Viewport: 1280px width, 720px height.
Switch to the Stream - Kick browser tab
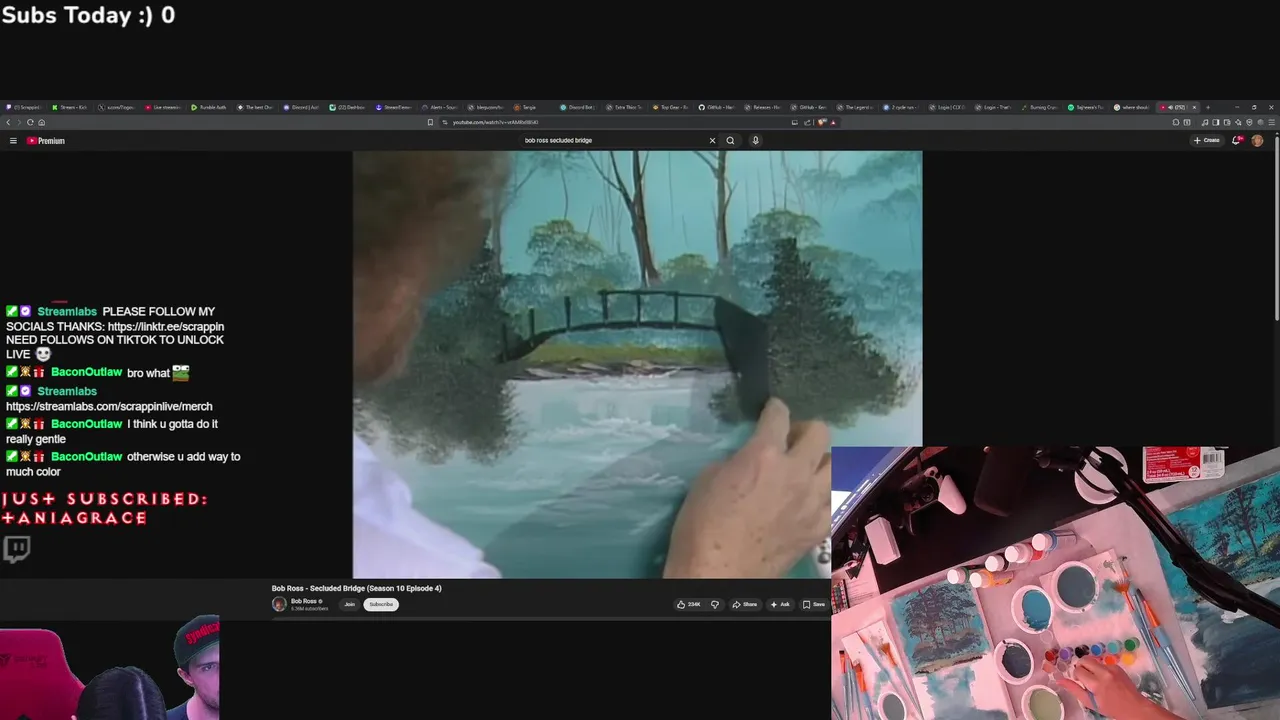(70, 107)
